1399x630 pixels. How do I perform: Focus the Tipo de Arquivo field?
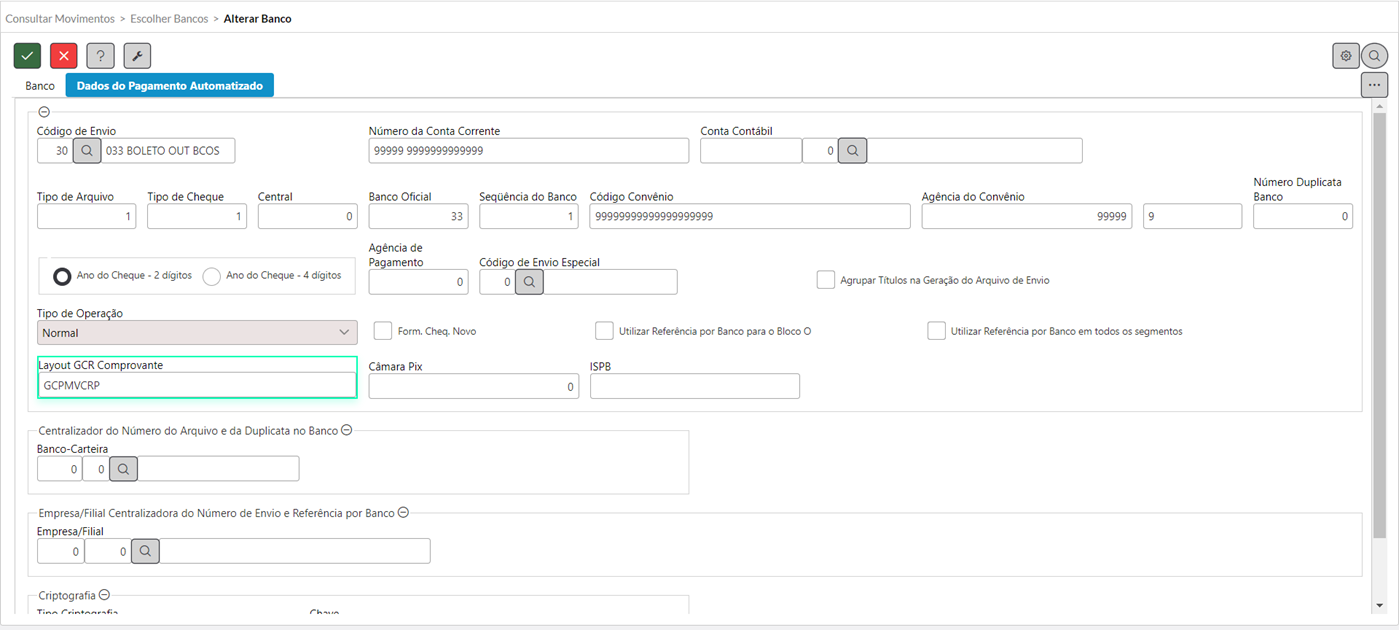click(87, 216)
